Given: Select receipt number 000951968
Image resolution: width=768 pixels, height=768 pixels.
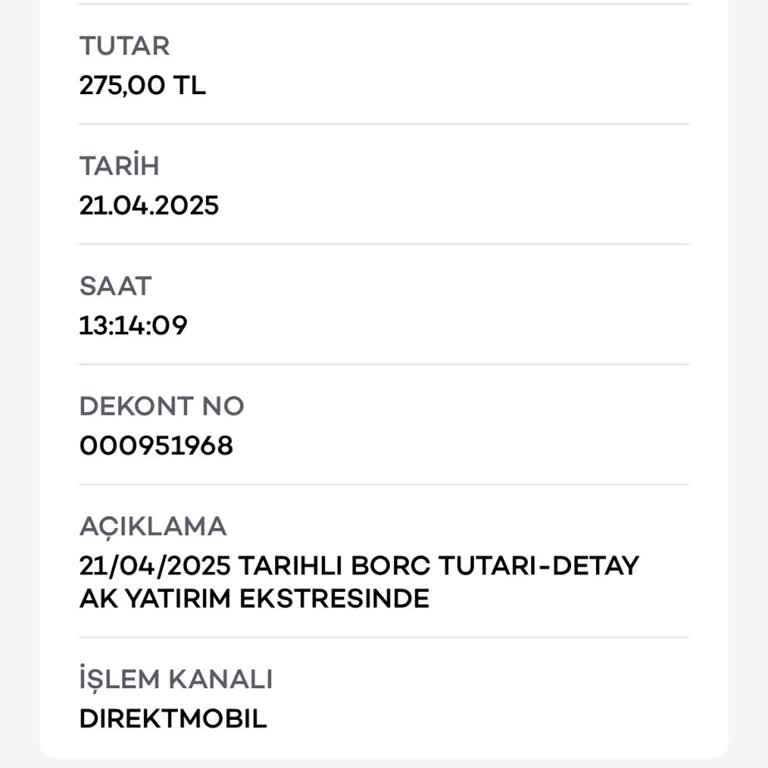Looking at the screenshot, I should tap(156, 446).
